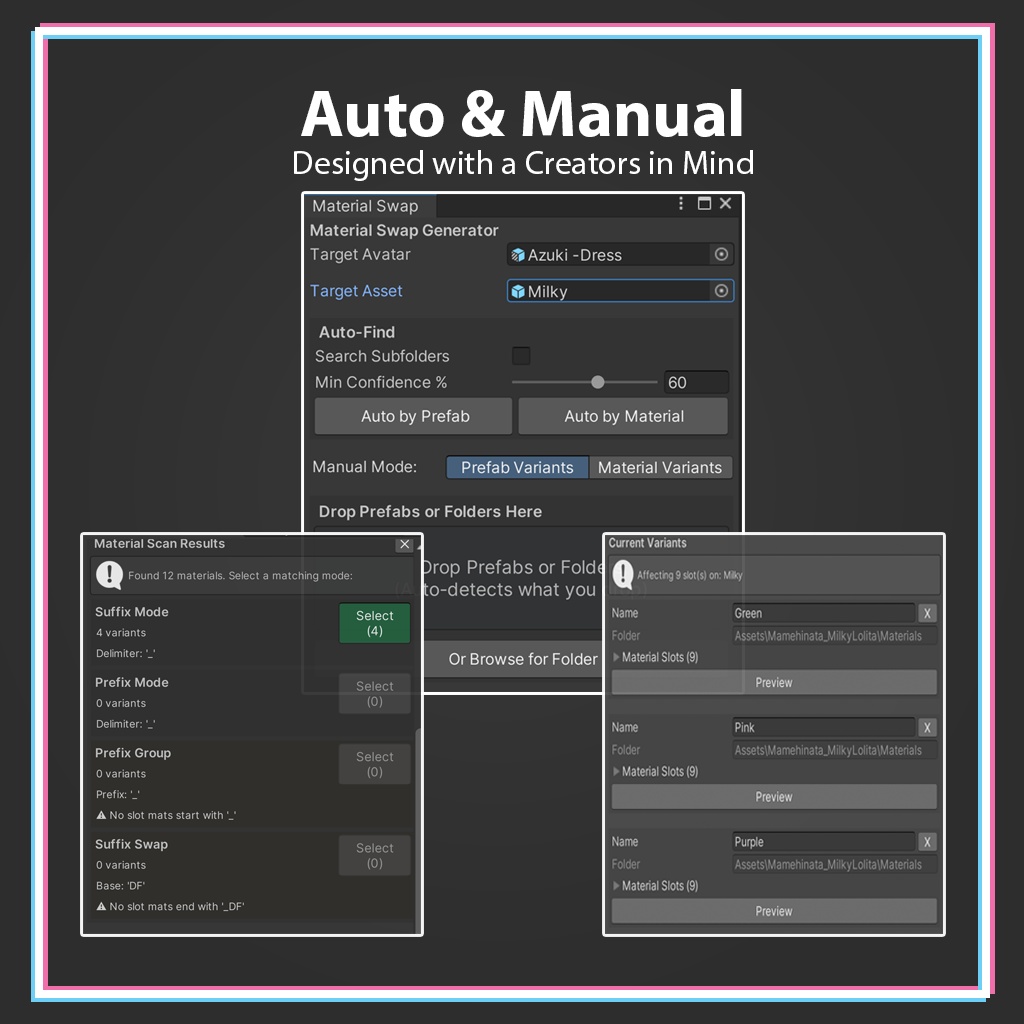Select the Suffix Mode with 4 variants
This screenshot has width=1024, height=1024.
tap(374, 622)
